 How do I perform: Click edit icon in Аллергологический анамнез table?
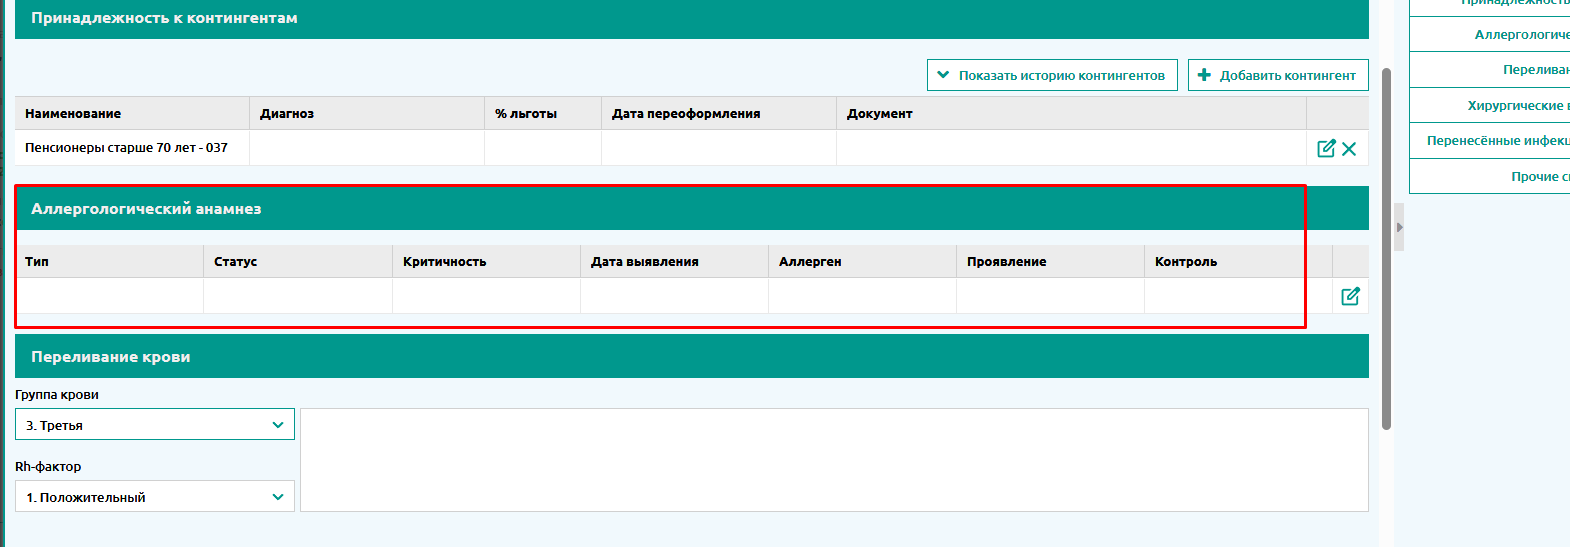coord(1350,296)
